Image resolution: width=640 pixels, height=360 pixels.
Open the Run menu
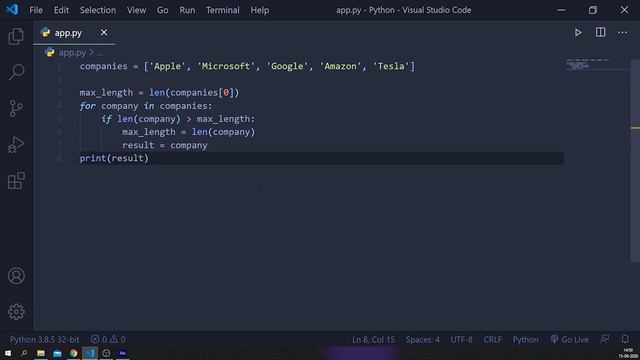pyautogui.click(x=187, y=10)
